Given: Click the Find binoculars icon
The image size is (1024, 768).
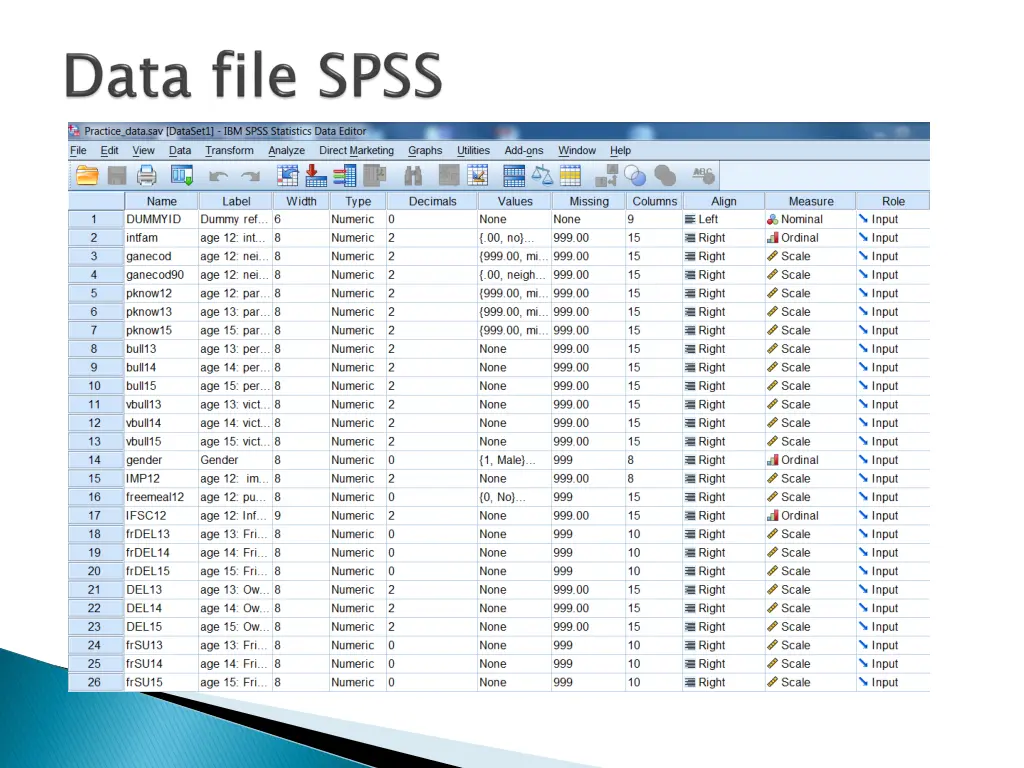Looking at the screenshot, I should [x=413, y=176].
